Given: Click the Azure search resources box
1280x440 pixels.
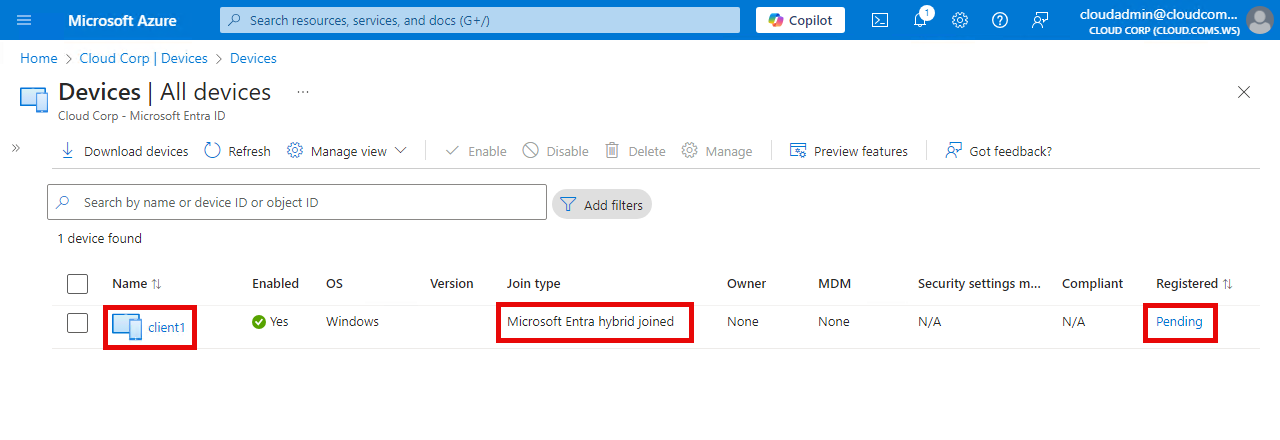Looking at the screenshot, I should pyautogui.click(x=480, y=20).
